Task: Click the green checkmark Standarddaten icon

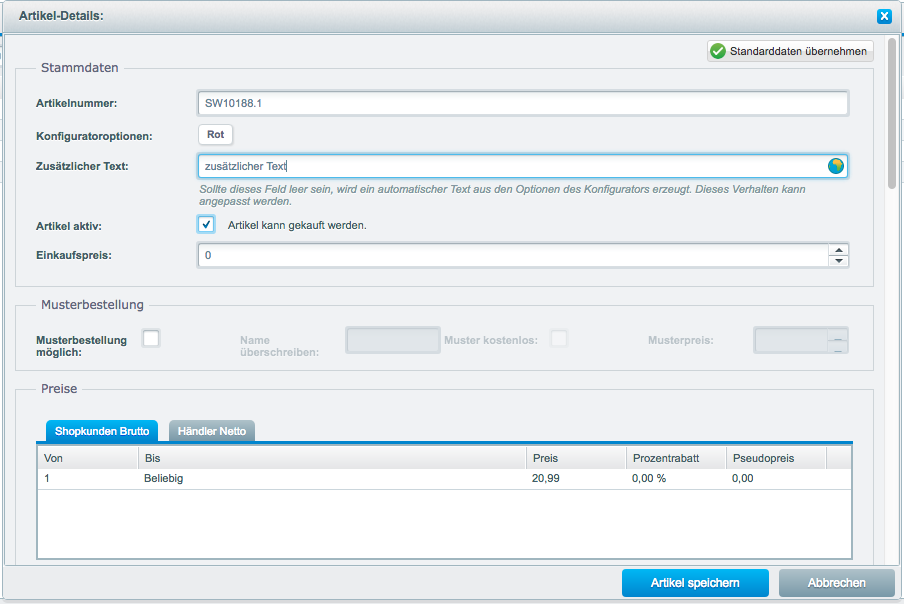Action: click(717, 51)
